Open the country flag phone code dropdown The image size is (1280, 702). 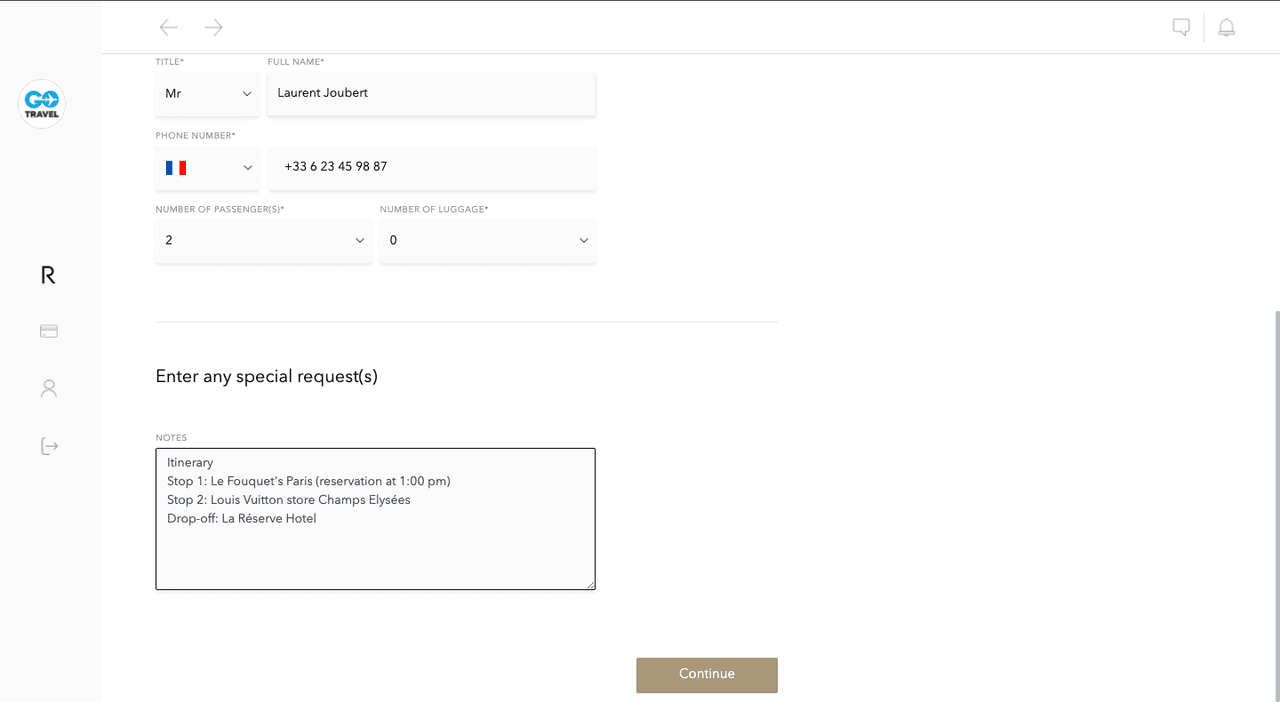(x=207, y=168)
